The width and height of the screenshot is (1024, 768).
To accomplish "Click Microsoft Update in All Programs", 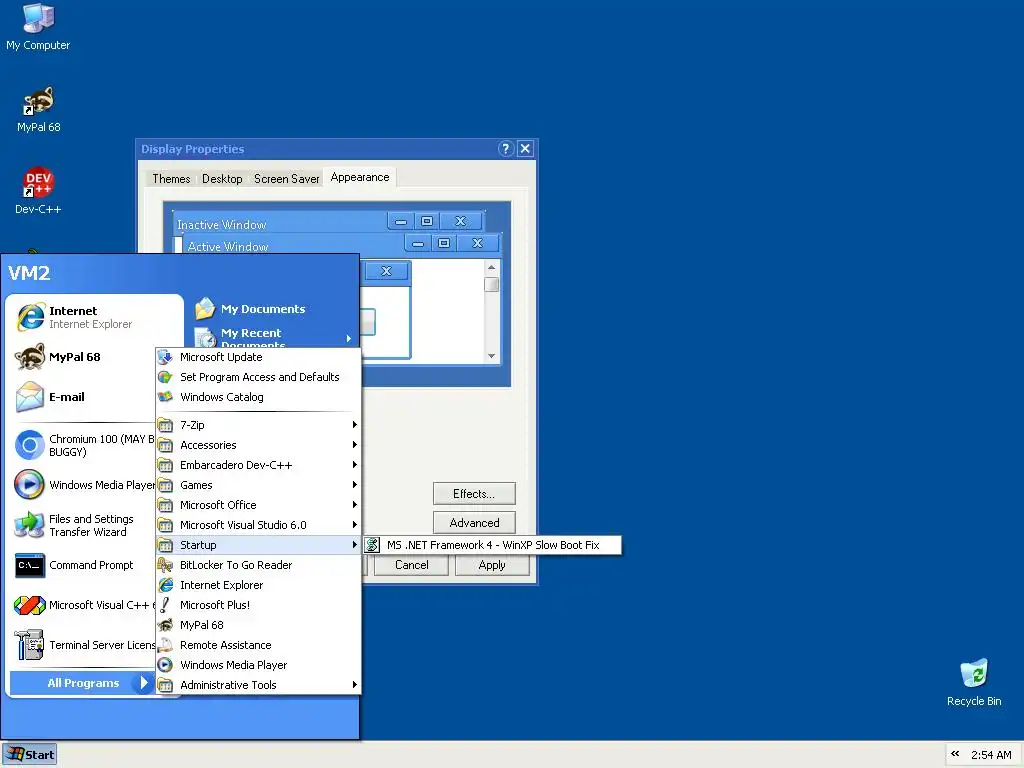I will click(x=259, y=357).
